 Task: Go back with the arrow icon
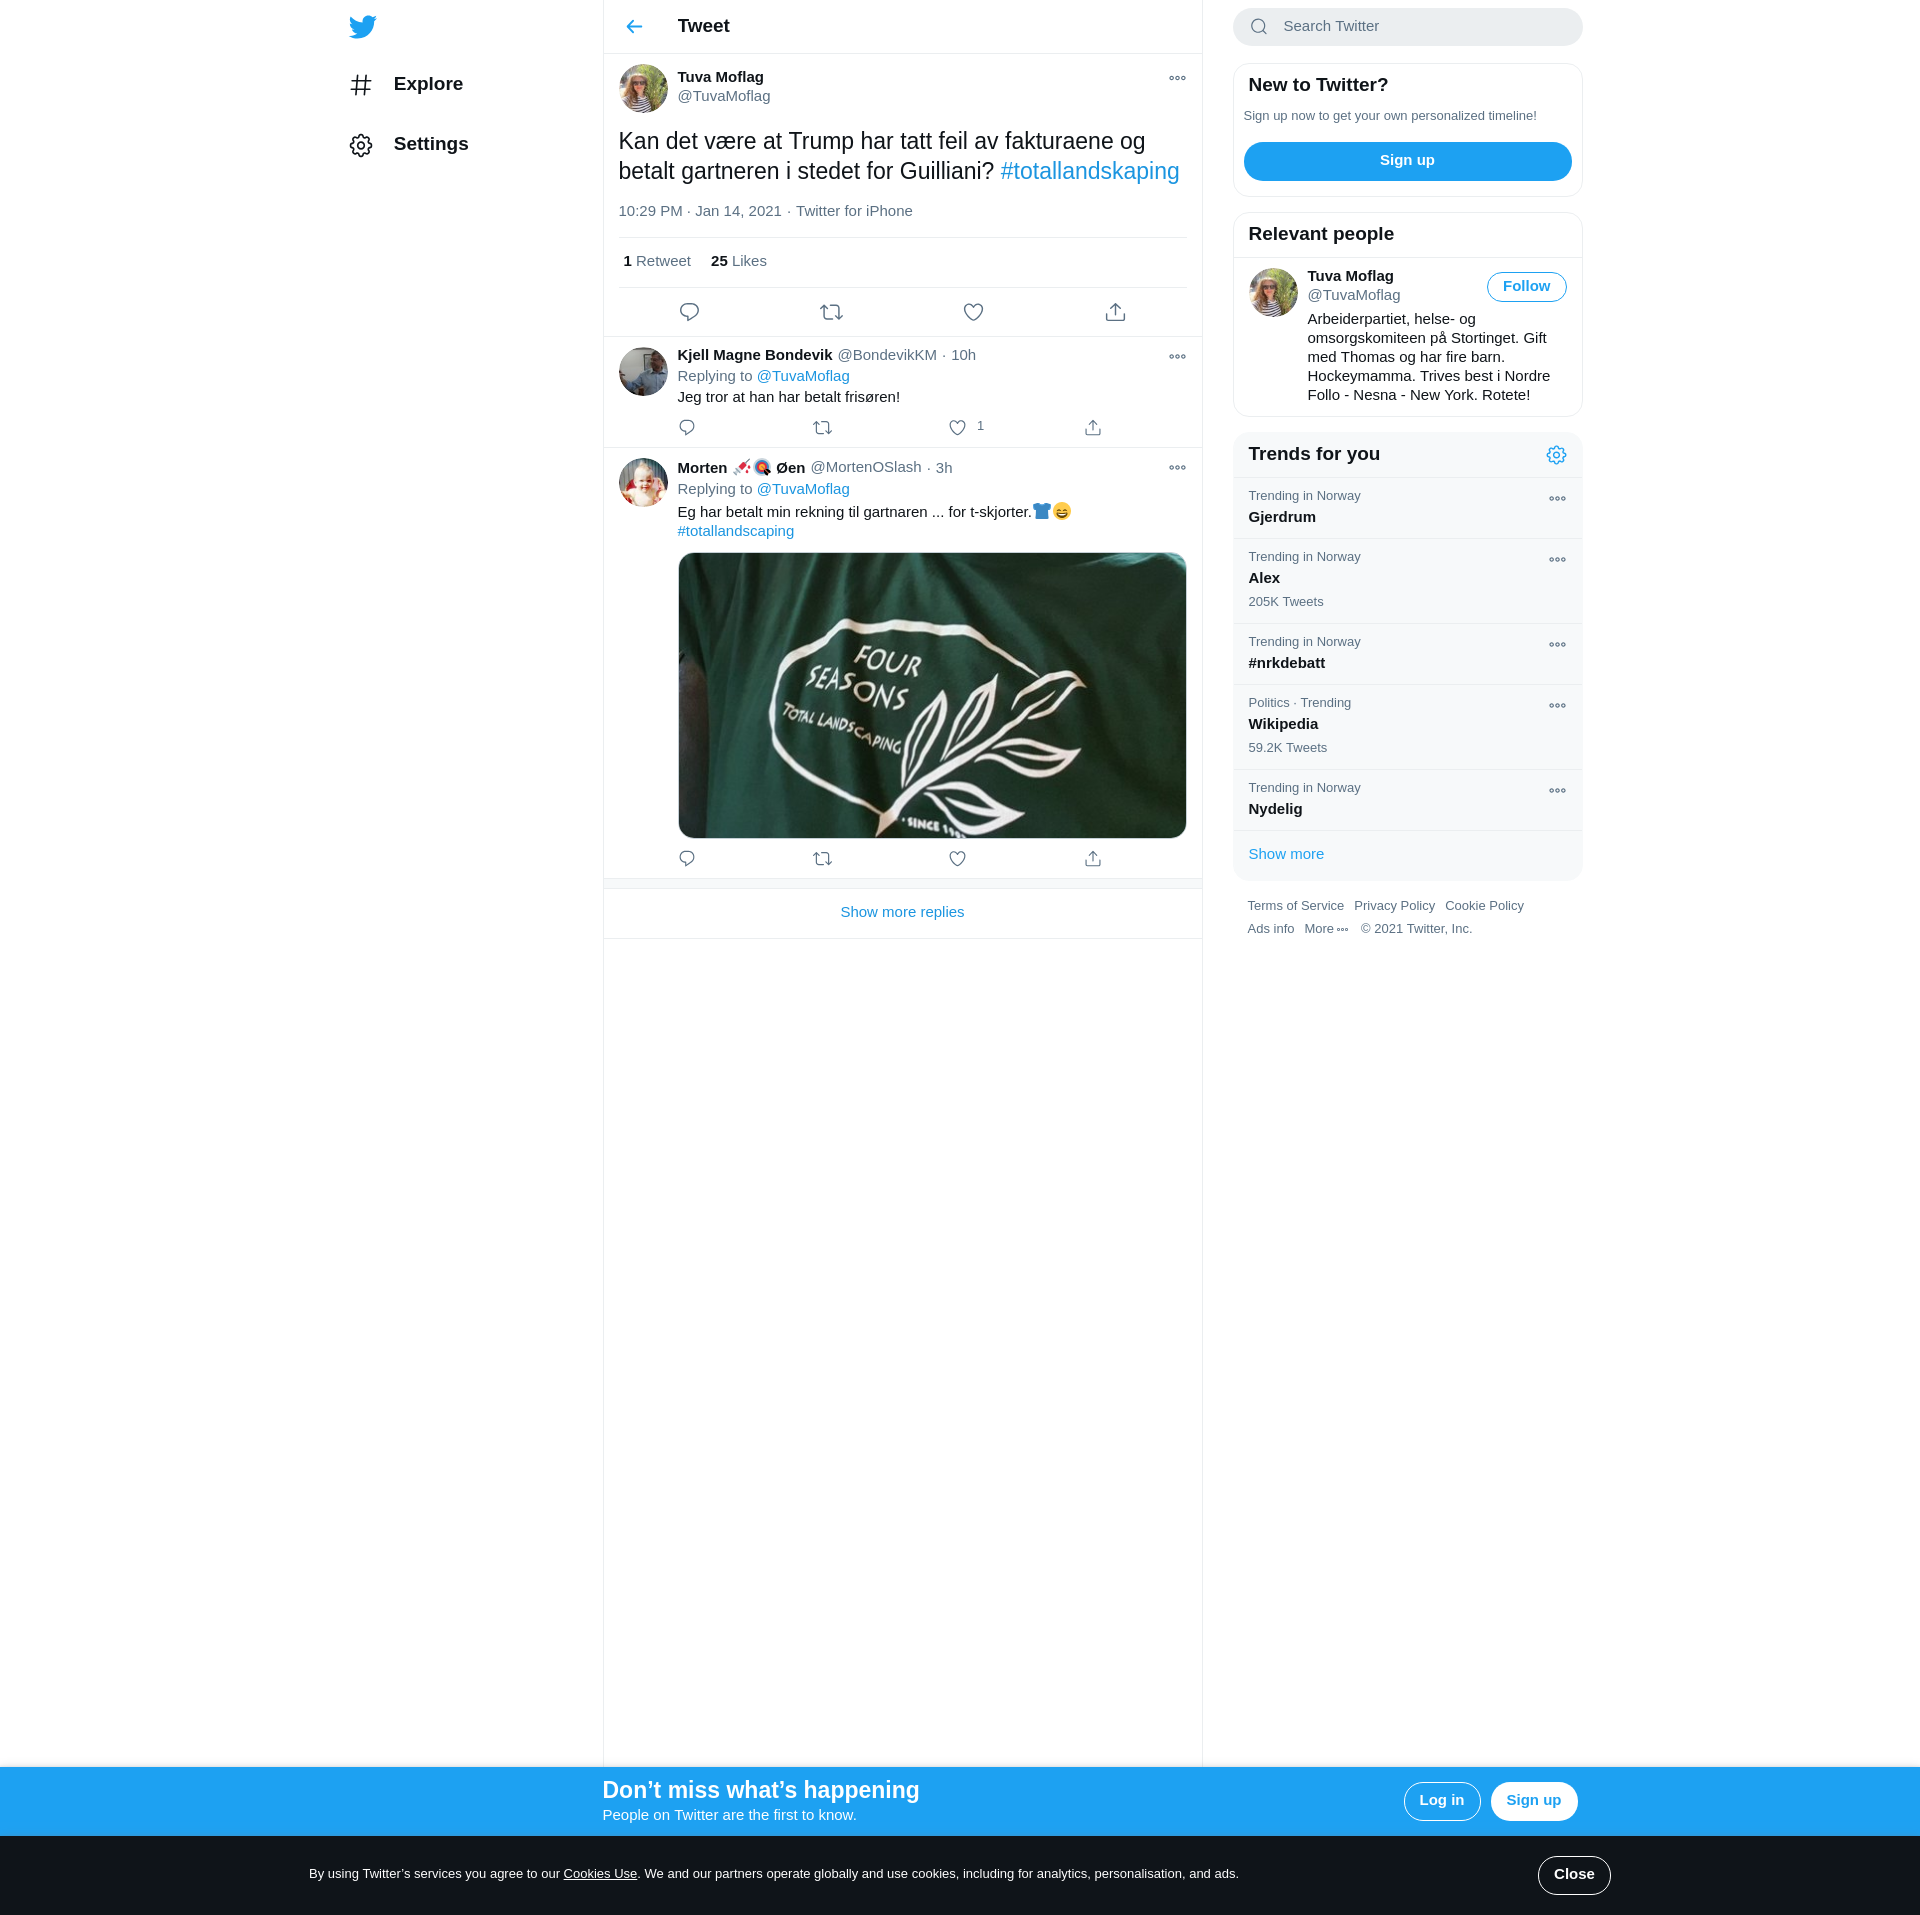(634, 27)
